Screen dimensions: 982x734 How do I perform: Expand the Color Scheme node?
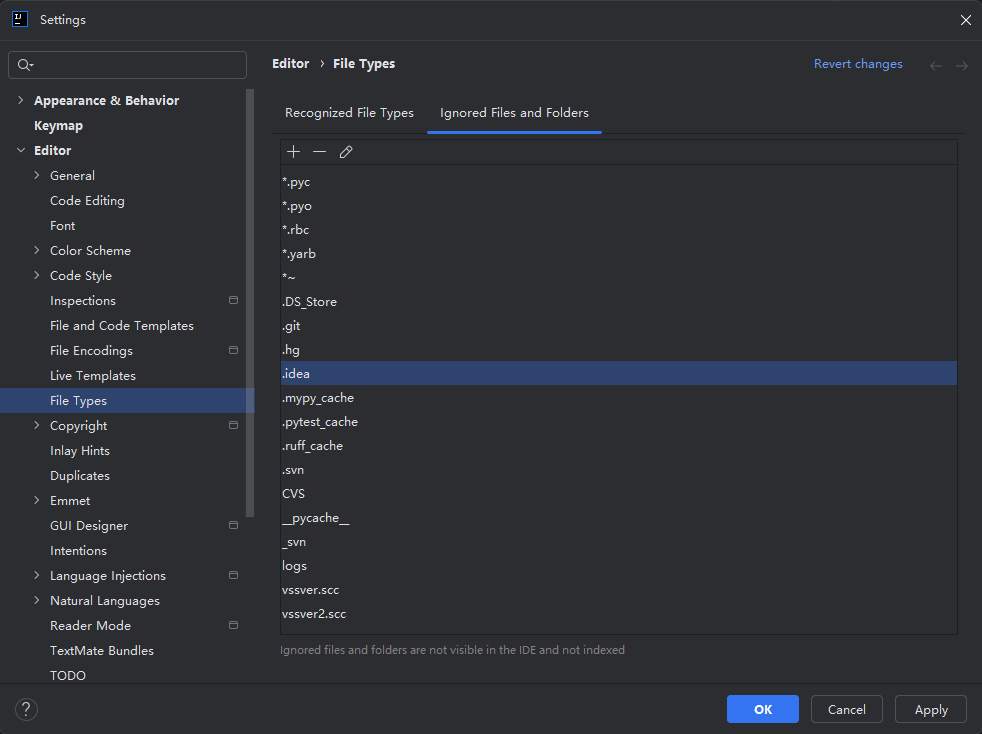point(37,250)
